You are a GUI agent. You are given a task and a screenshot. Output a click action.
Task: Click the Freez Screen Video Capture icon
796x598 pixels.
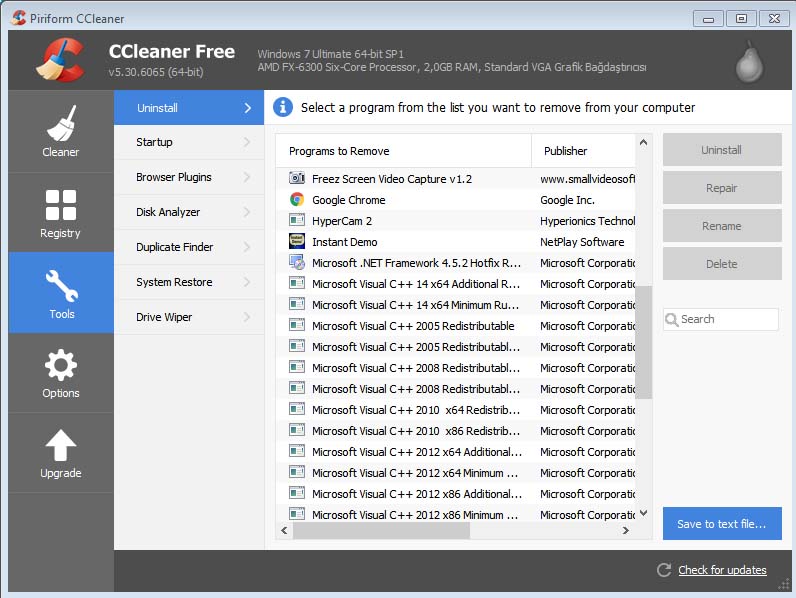(297, 178)
